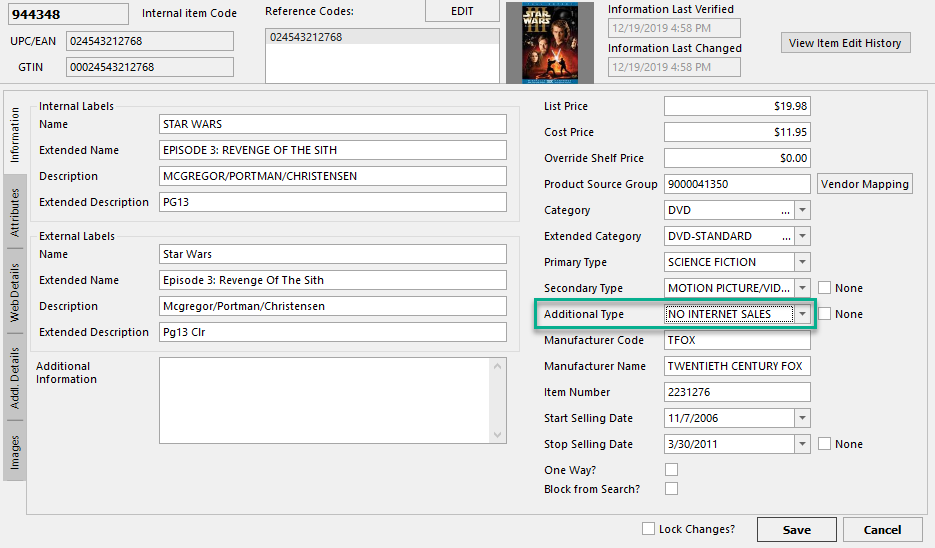Click External Extended Description Pg13 Clr field
935x548 pixels.
(333, 332)
